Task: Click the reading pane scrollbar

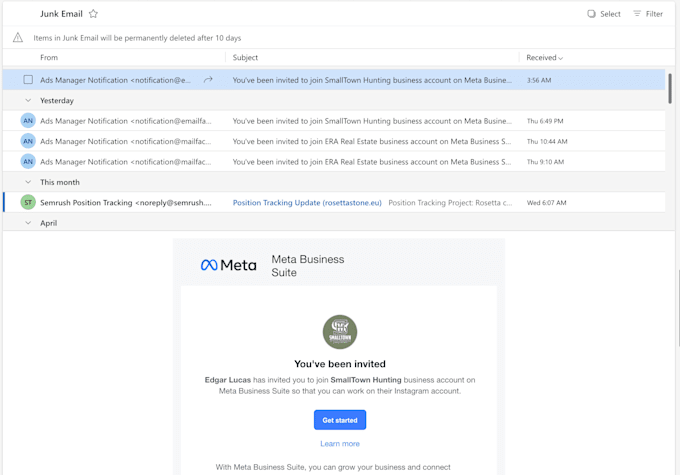Action: [678, 308]
